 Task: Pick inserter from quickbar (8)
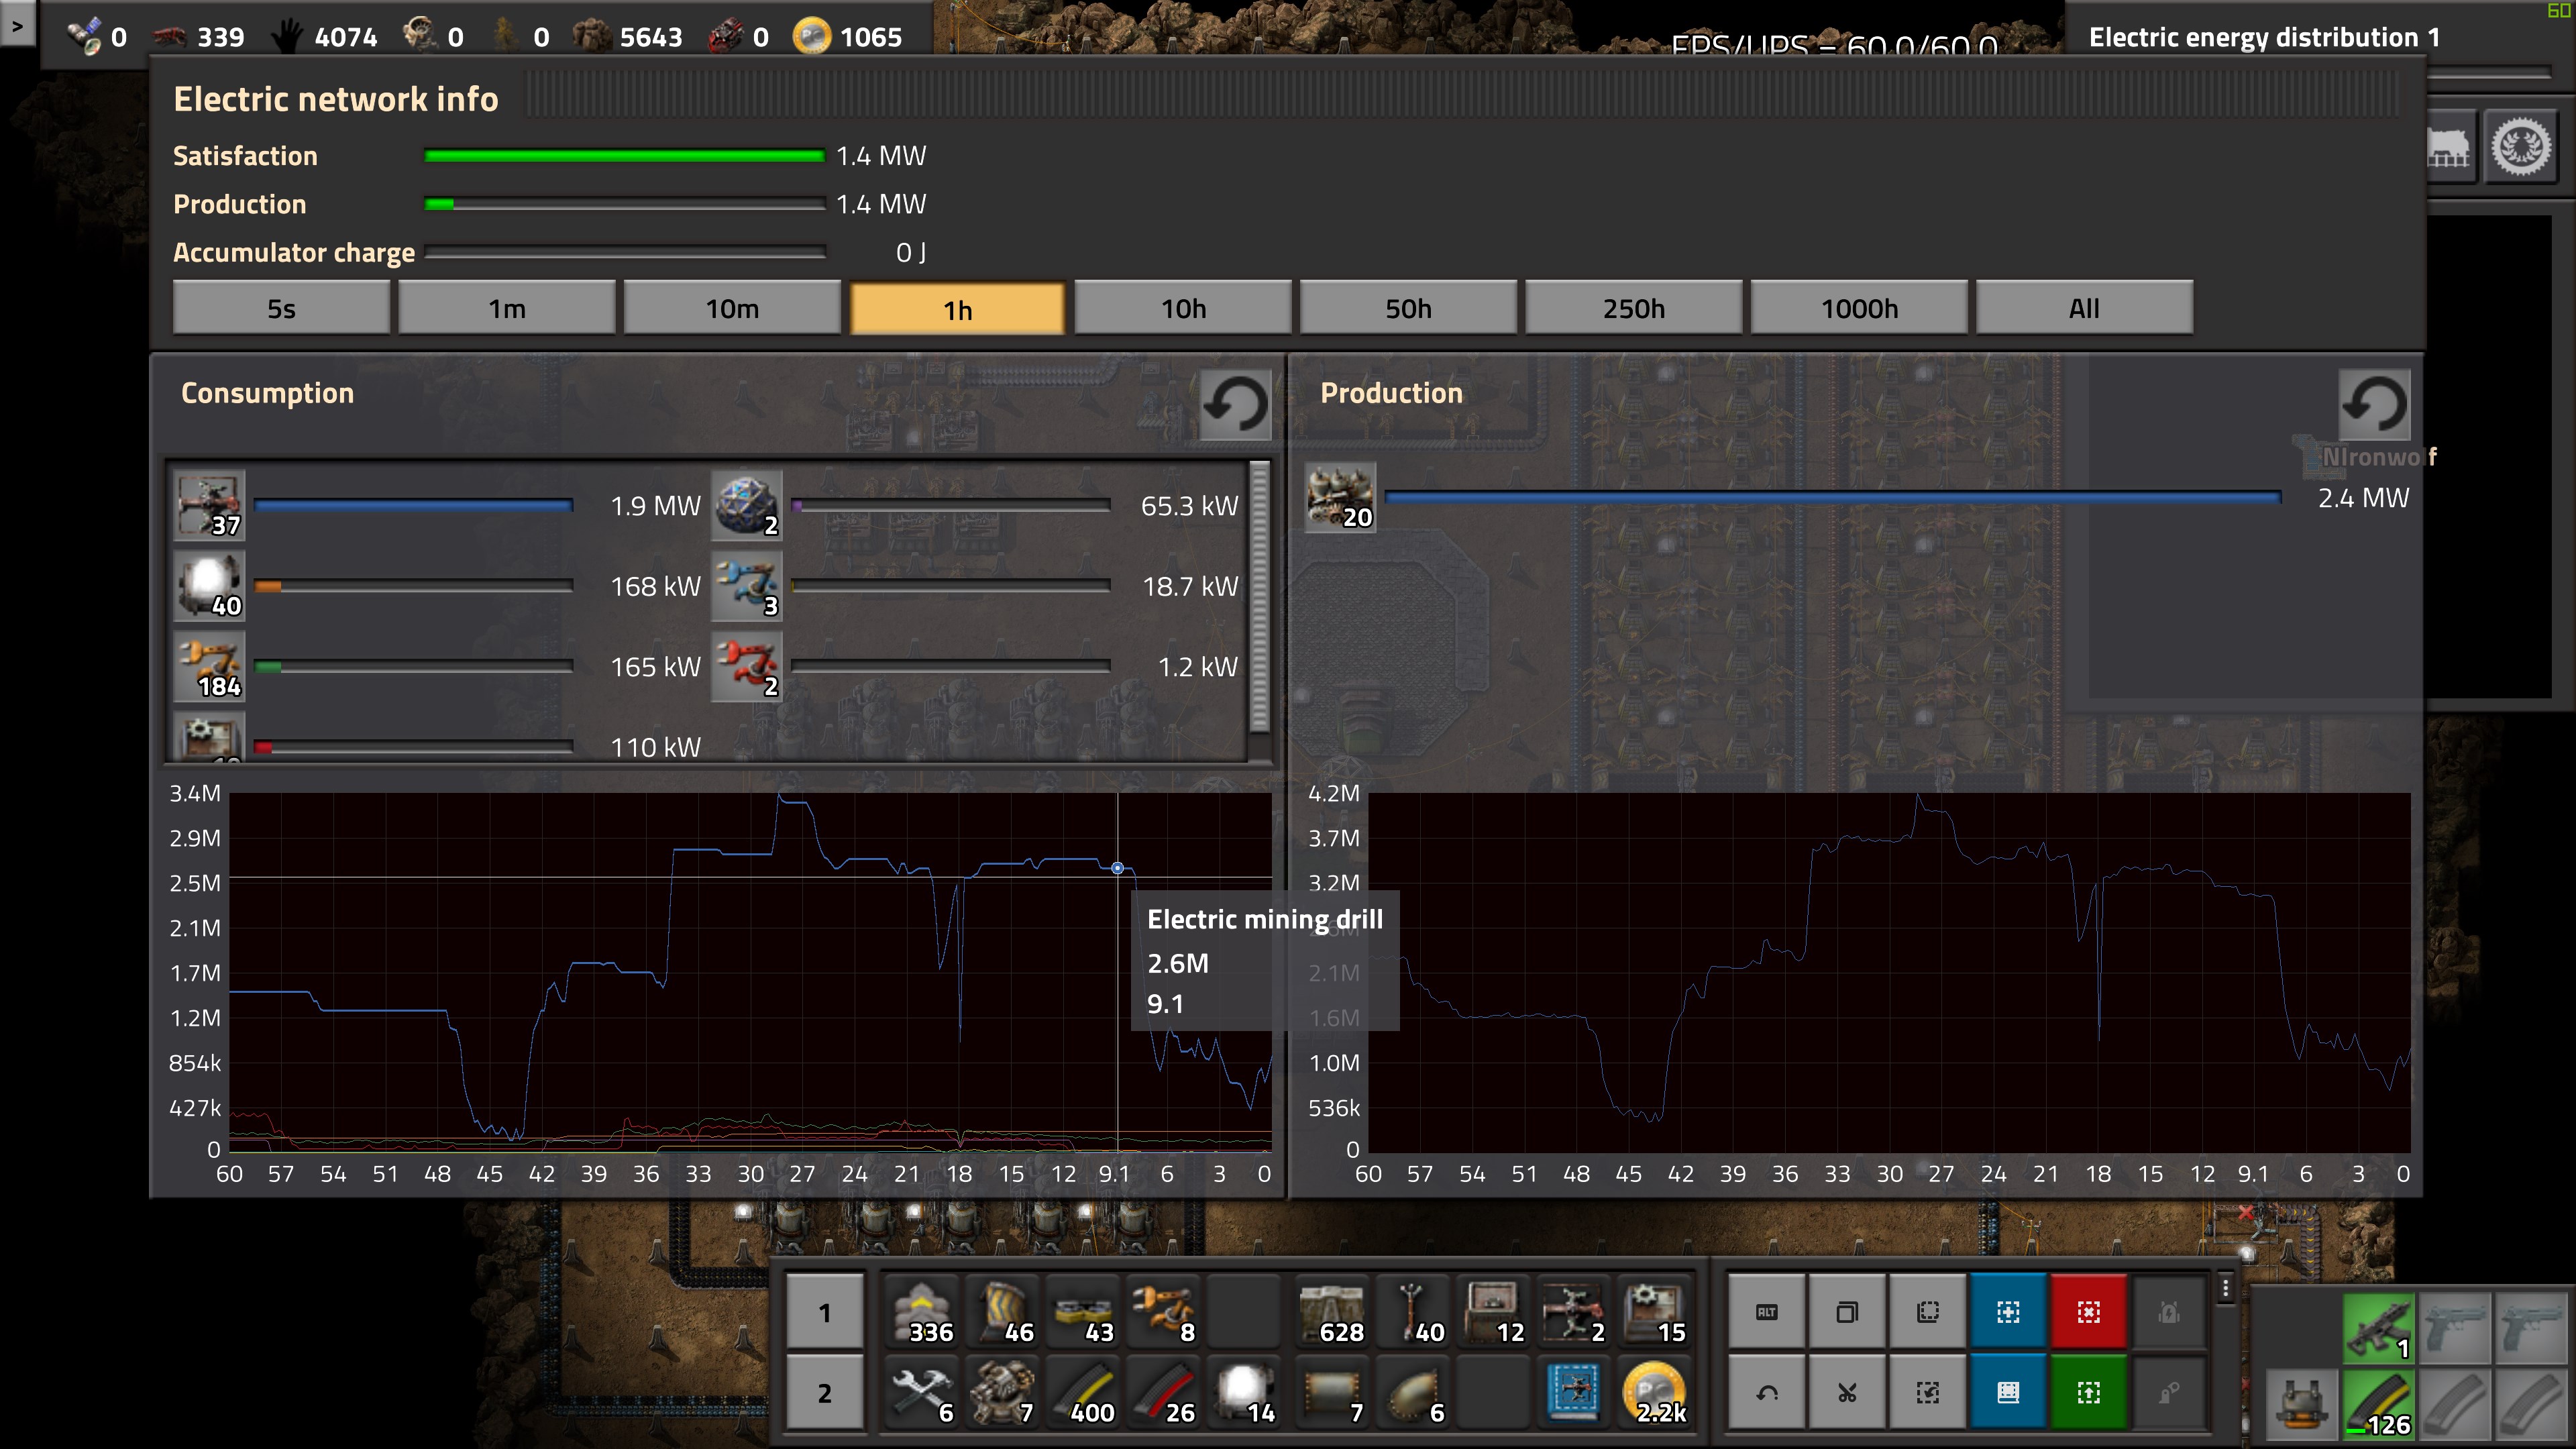click(1164, 1312)
